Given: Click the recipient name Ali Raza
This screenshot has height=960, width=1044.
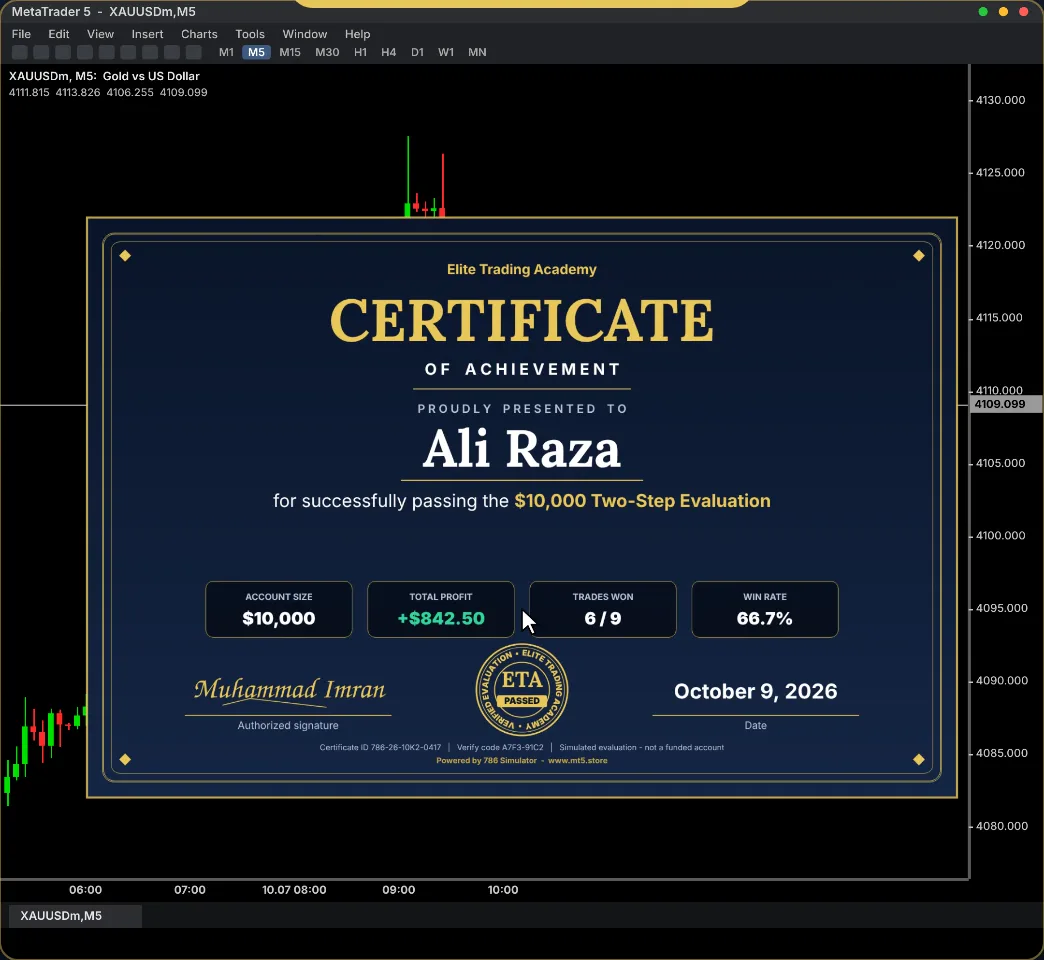Looking at the screenshot, I should point(522,449).
